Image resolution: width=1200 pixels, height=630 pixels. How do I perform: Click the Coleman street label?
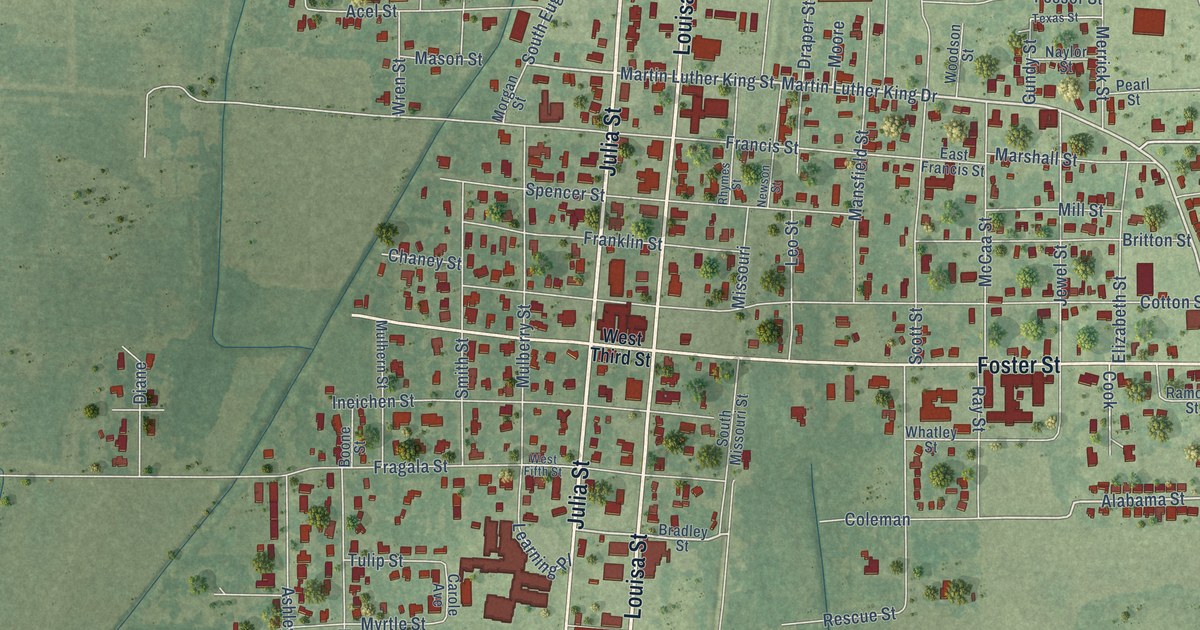pos(877,520)
